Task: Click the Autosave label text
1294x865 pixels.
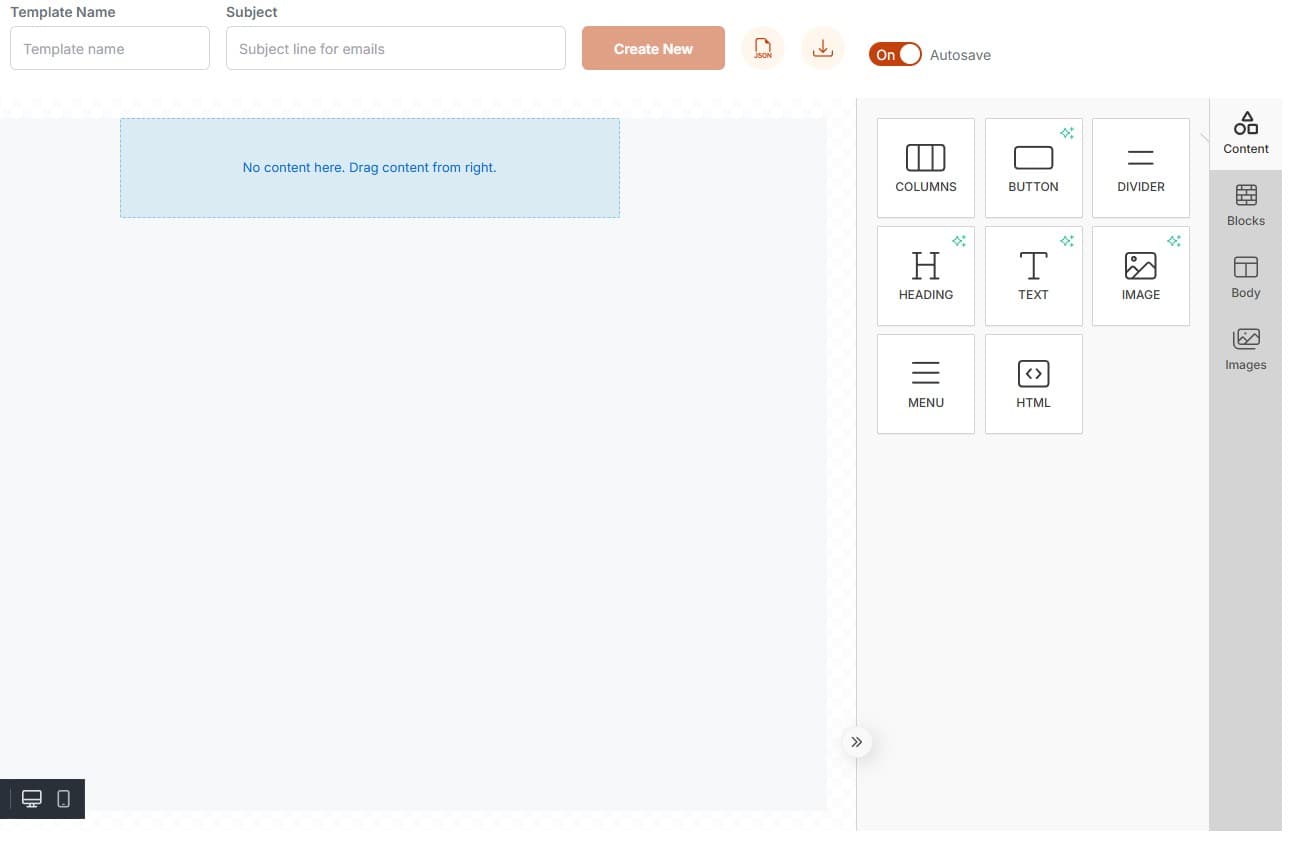Action: [960, 55]
